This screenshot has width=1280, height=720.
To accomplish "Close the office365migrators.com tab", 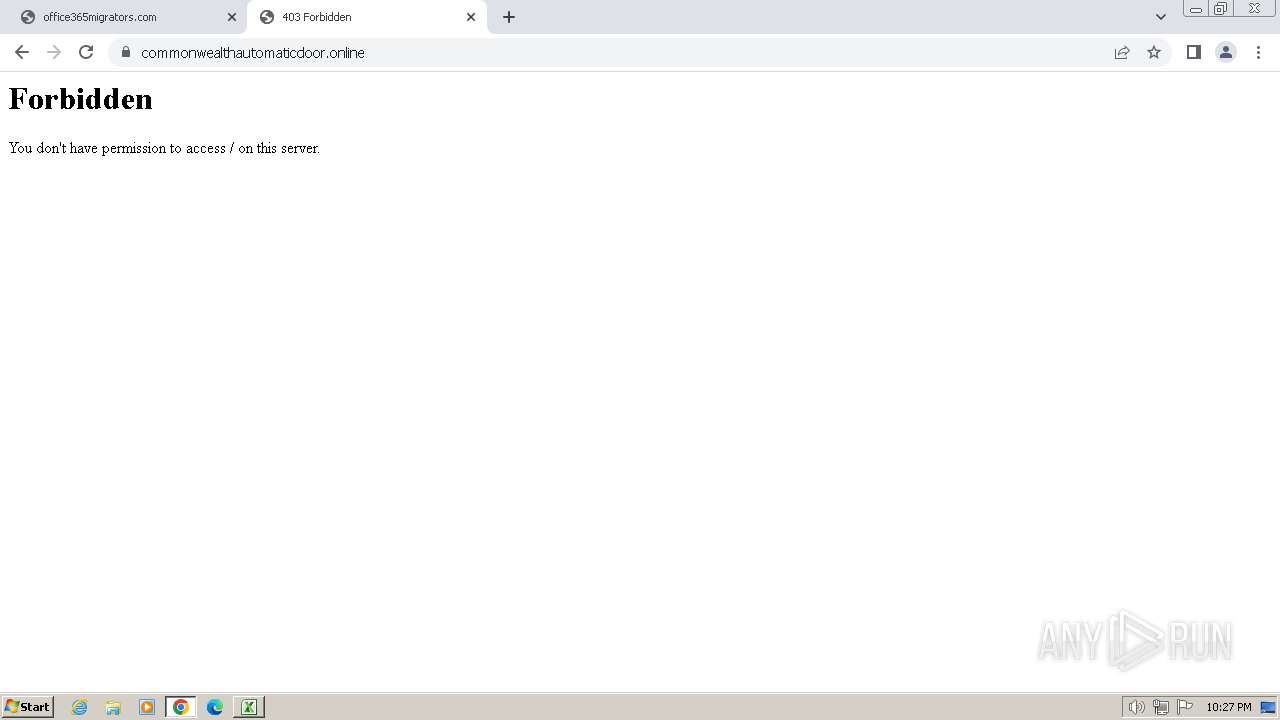I will [232, 17].
